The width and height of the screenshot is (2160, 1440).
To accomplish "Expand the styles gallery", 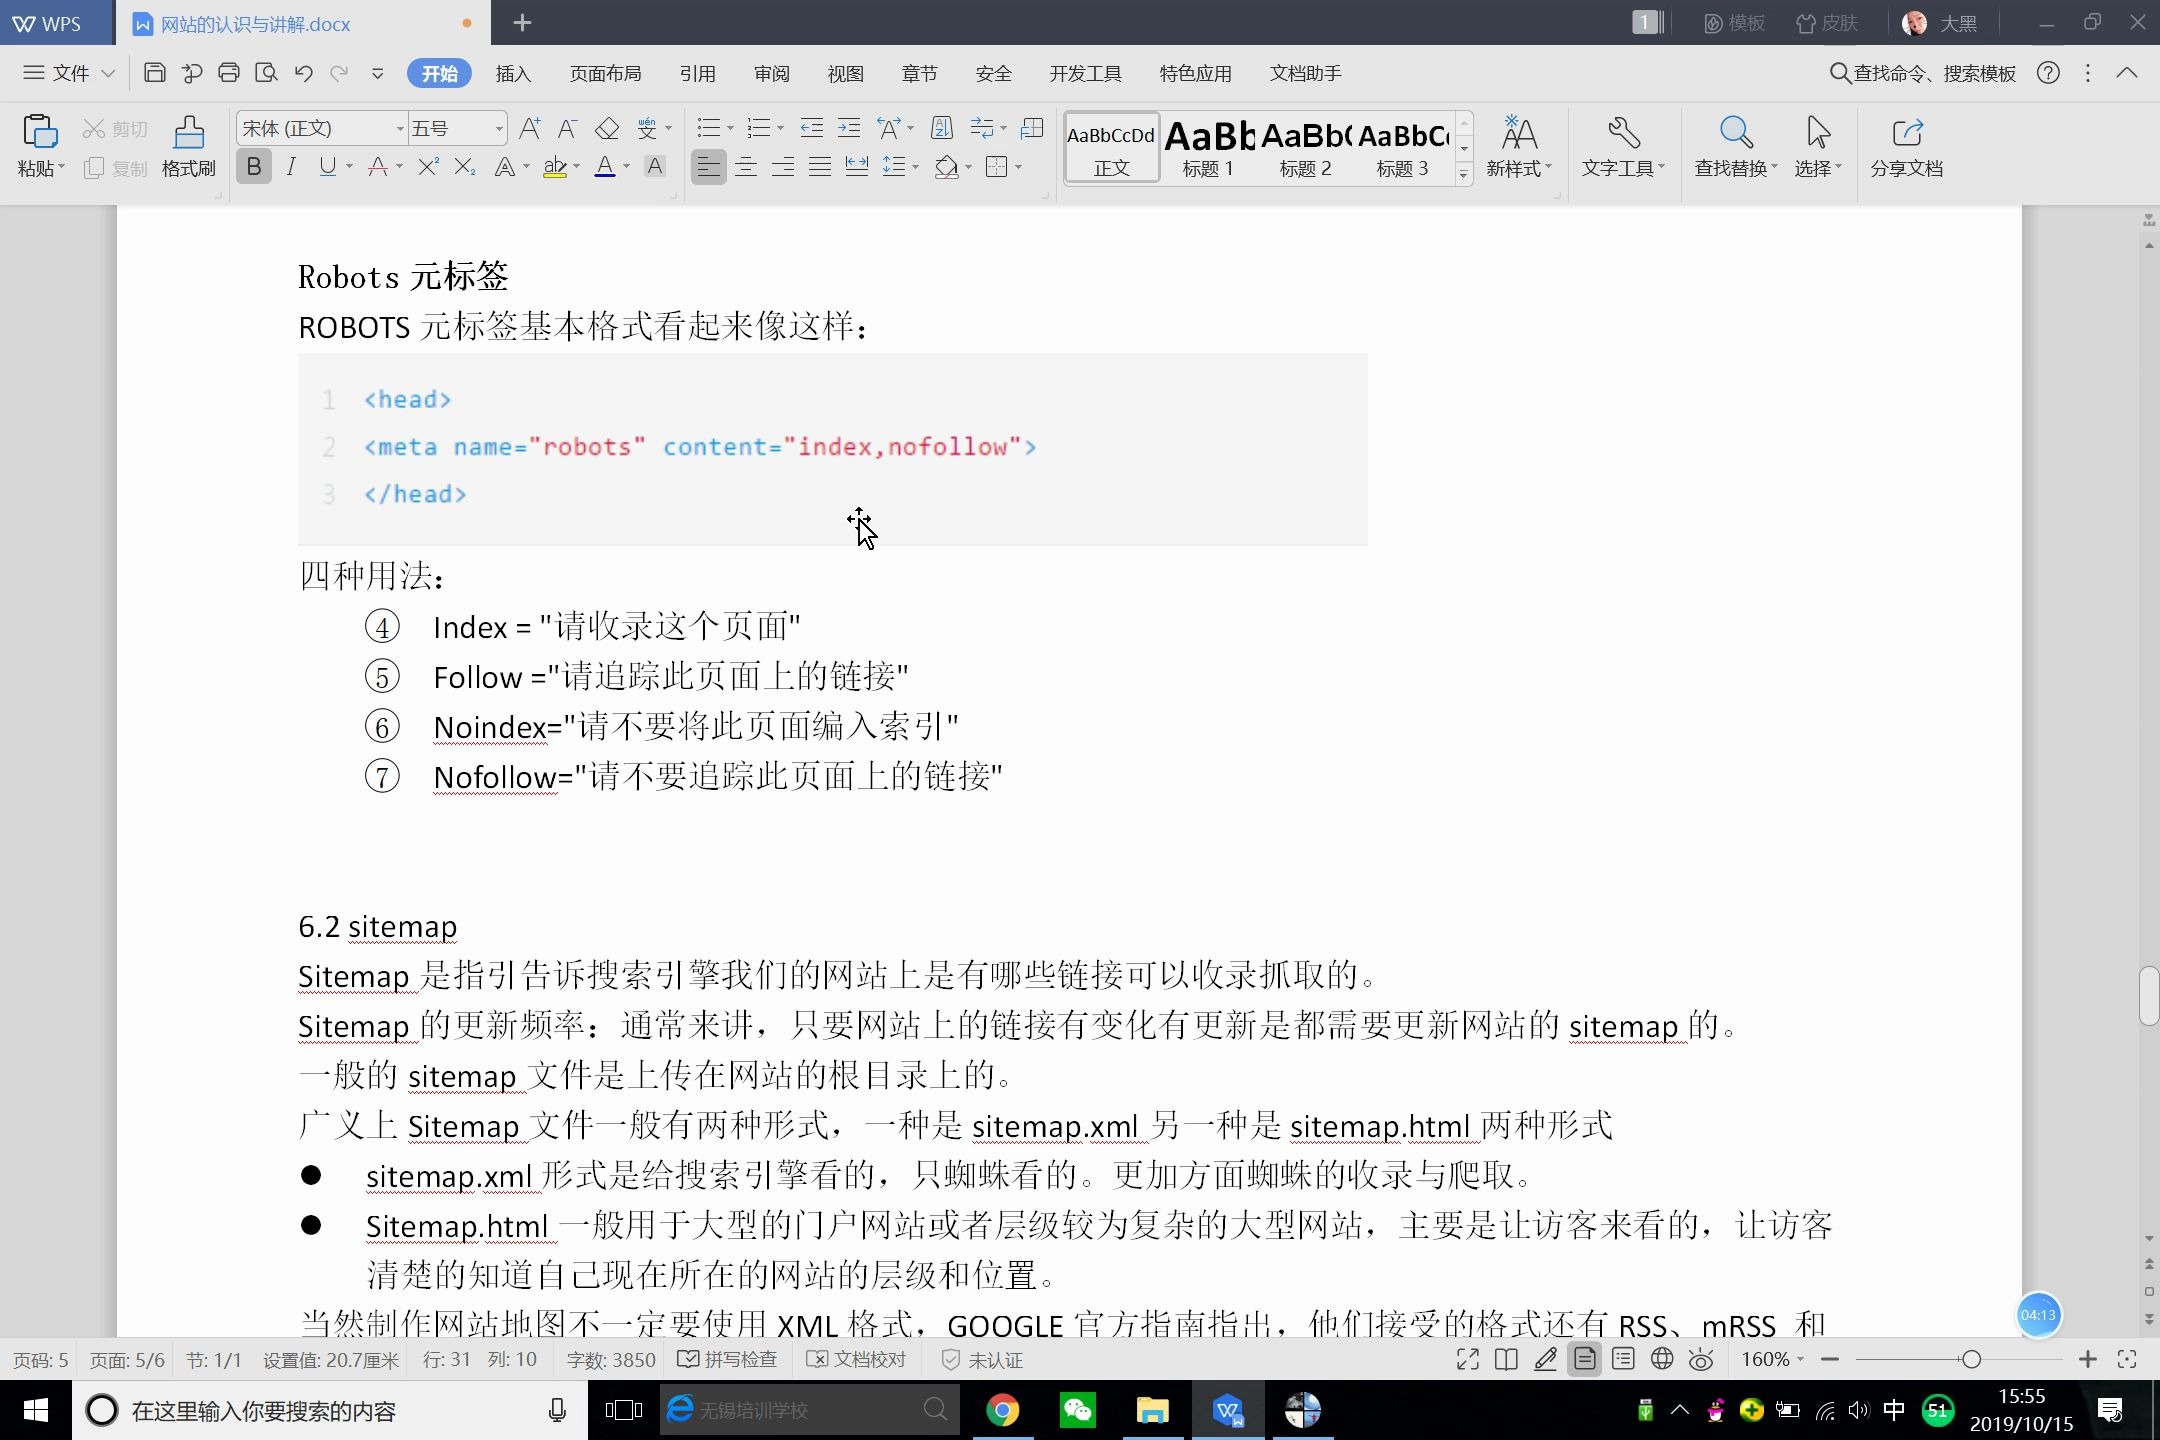I will click(1464, 174).
